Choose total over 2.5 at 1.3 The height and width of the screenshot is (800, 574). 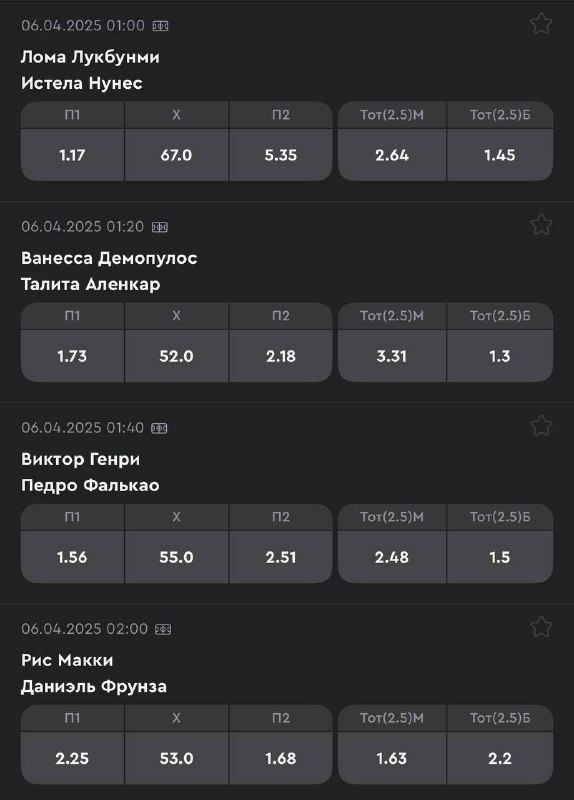click(500, 356)
